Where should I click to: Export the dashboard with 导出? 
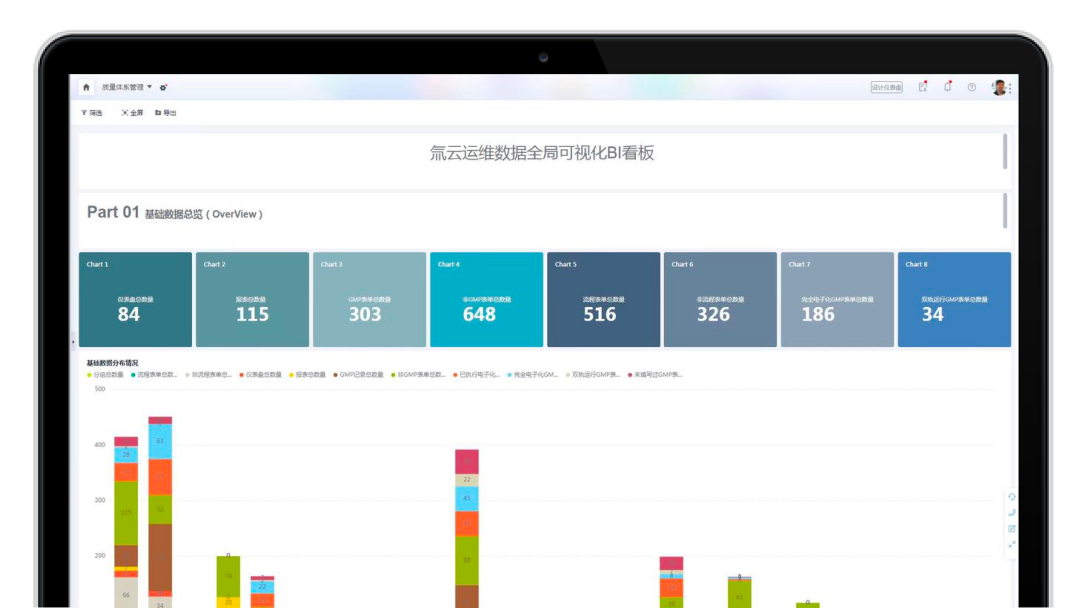(x=166, y=113)
